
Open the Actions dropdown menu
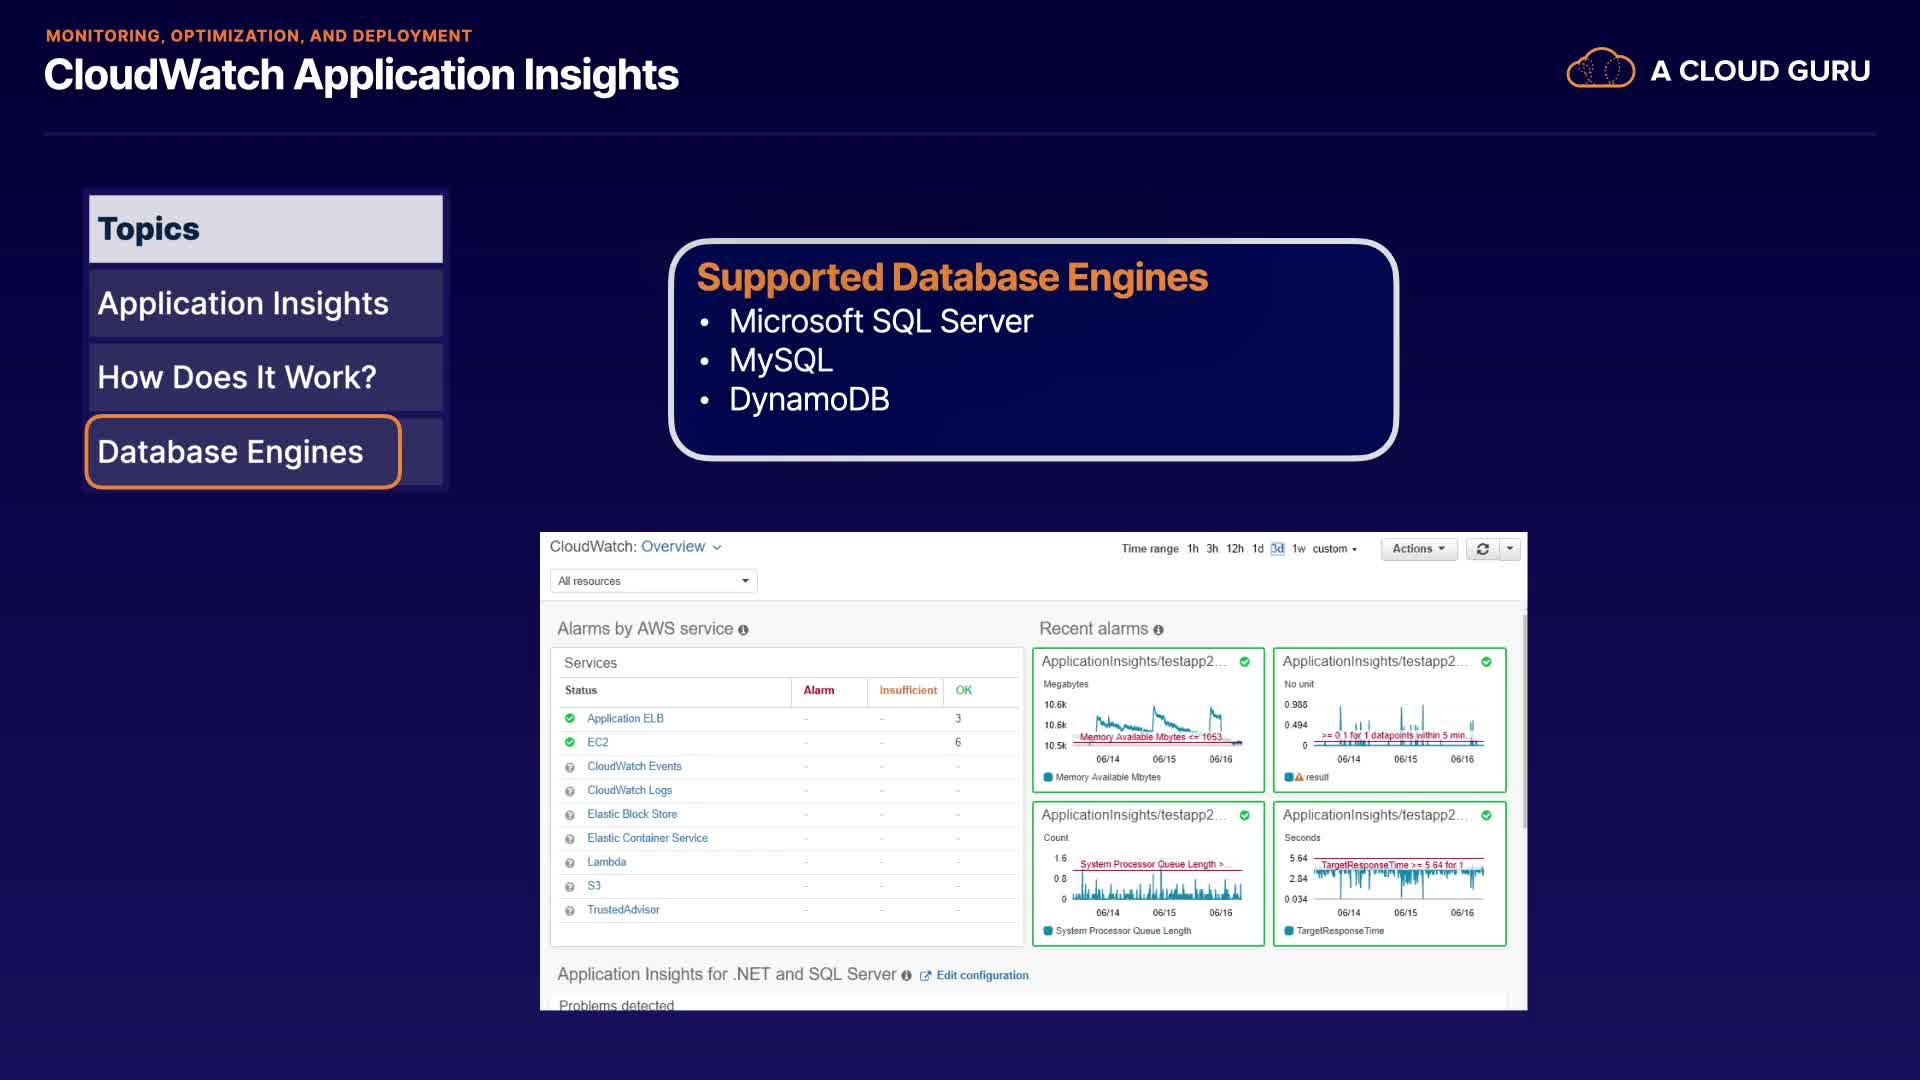[1418, 549]
